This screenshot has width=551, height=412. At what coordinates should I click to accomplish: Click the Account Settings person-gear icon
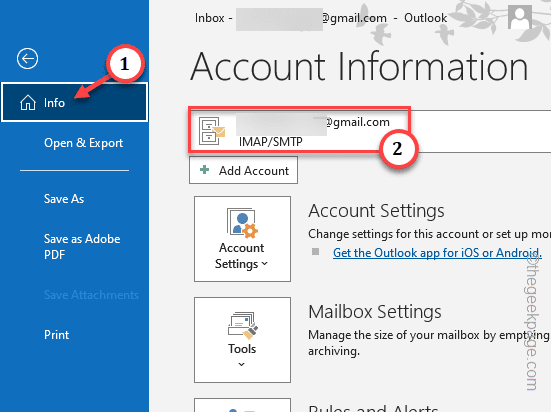(242, 222)
